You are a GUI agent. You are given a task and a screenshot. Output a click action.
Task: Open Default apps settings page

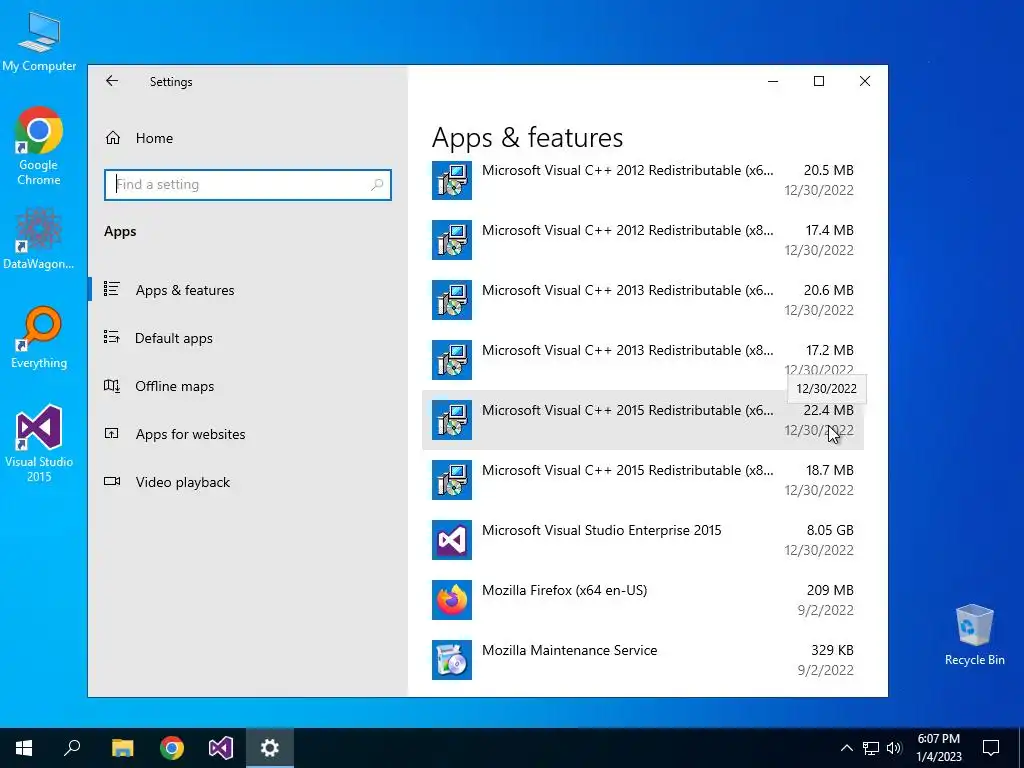248,338
